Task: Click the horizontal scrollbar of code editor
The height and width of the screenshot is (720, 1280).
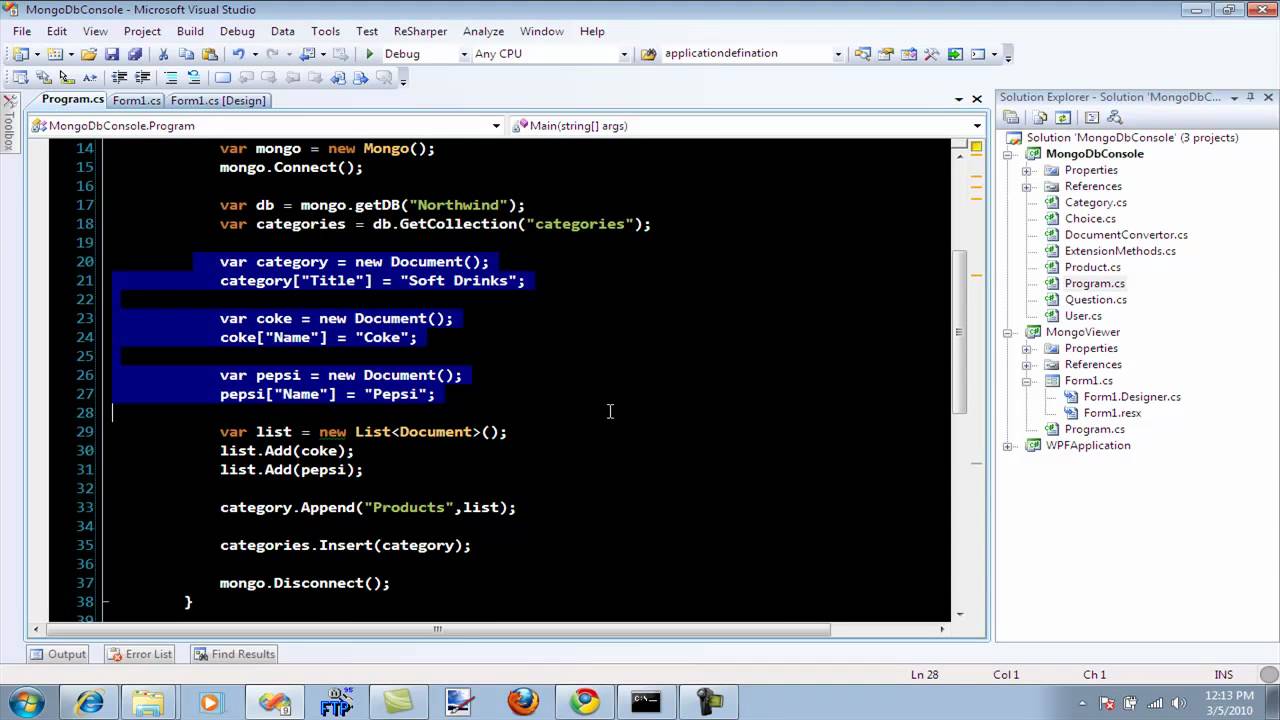Action: (x=437, y=629)
